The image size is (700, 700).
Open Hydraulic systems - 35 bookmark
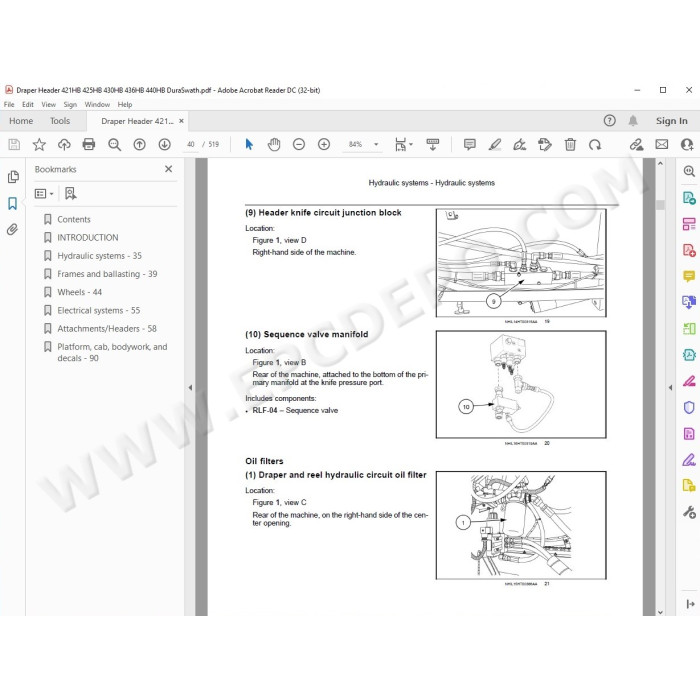(99, 256)
